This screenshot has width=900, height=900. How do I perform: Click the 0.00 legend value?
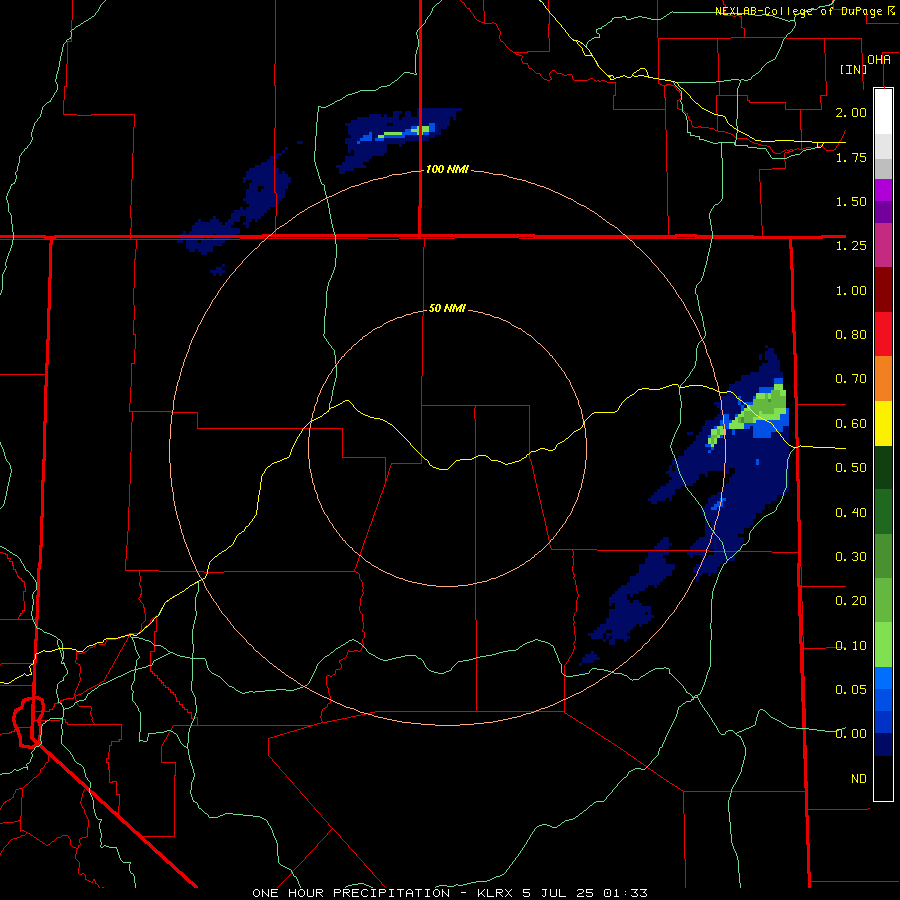click(x=851, y=734)
